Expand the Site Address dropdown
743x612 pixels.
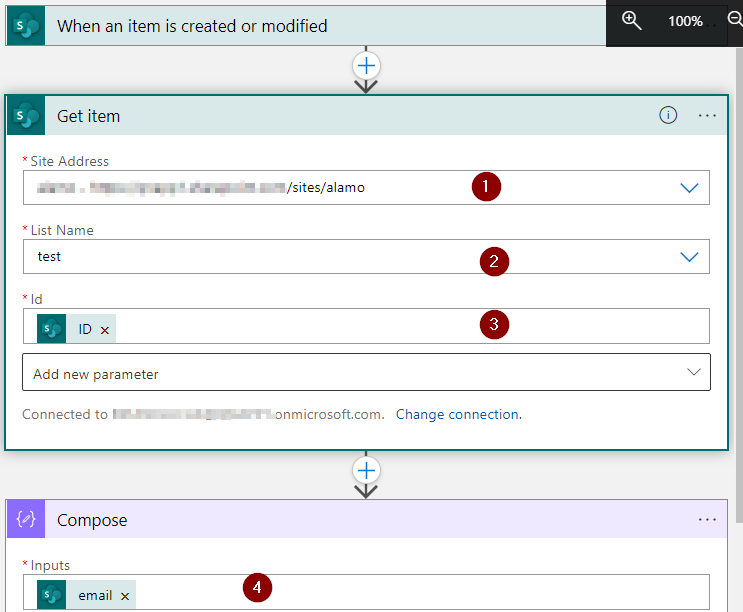pyautogui.click(x=689, y=188)
